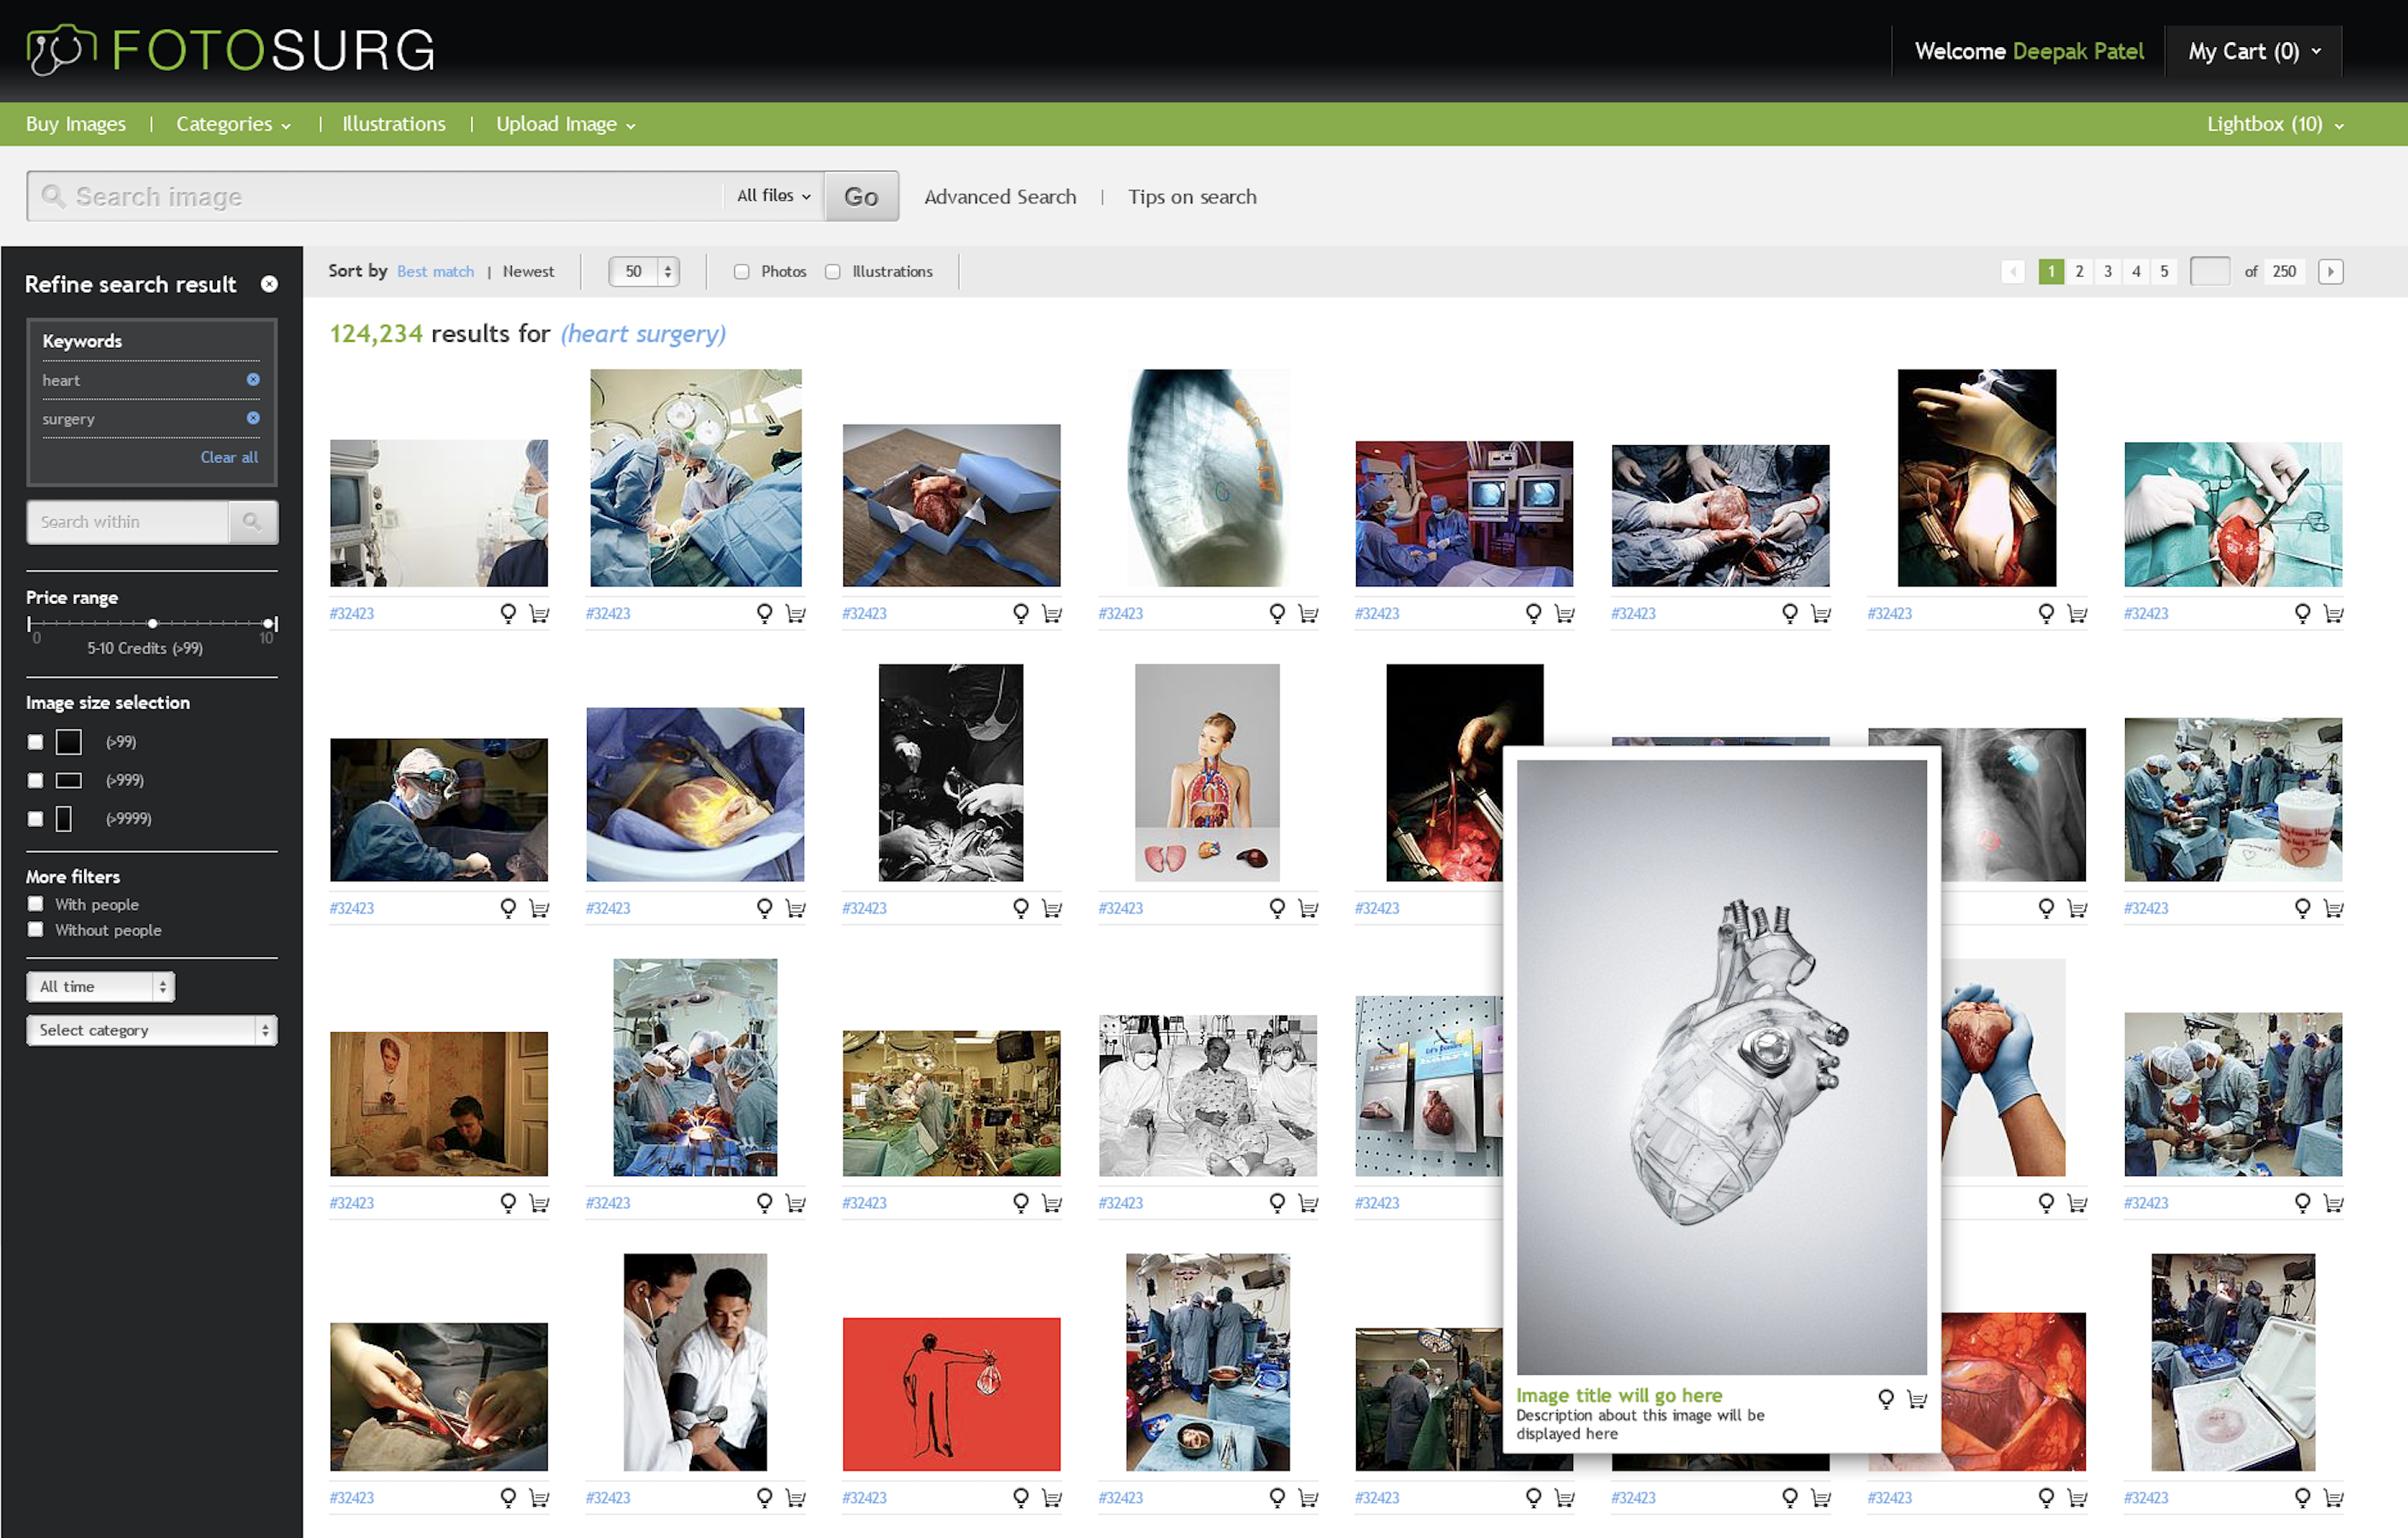Go to results page 3
Image resolution: width=2408 pixels, height=1538 pixels.
[x=2107, y=271]
